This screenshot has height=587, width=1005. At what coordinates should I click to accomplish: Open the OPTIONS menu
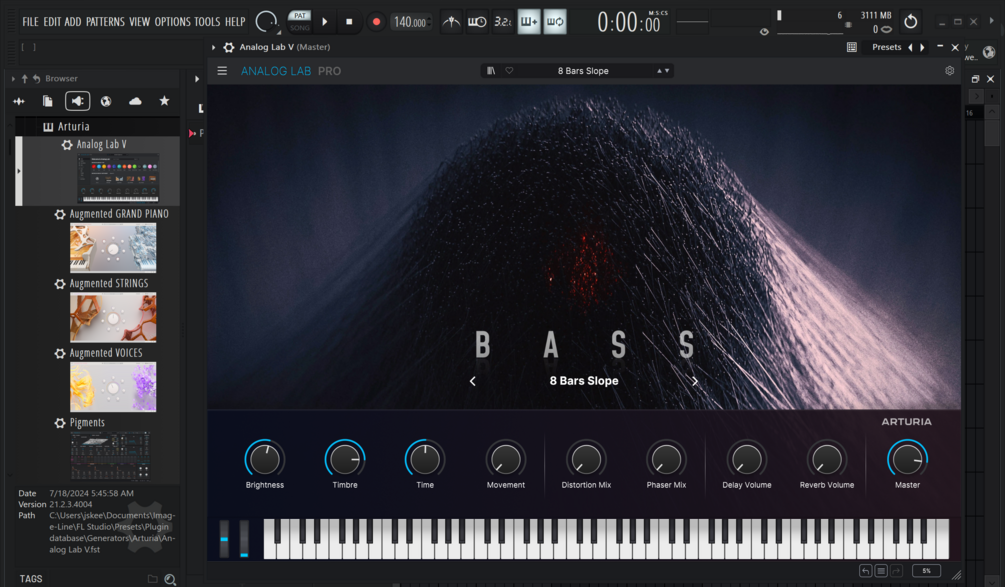pos(172,22)
